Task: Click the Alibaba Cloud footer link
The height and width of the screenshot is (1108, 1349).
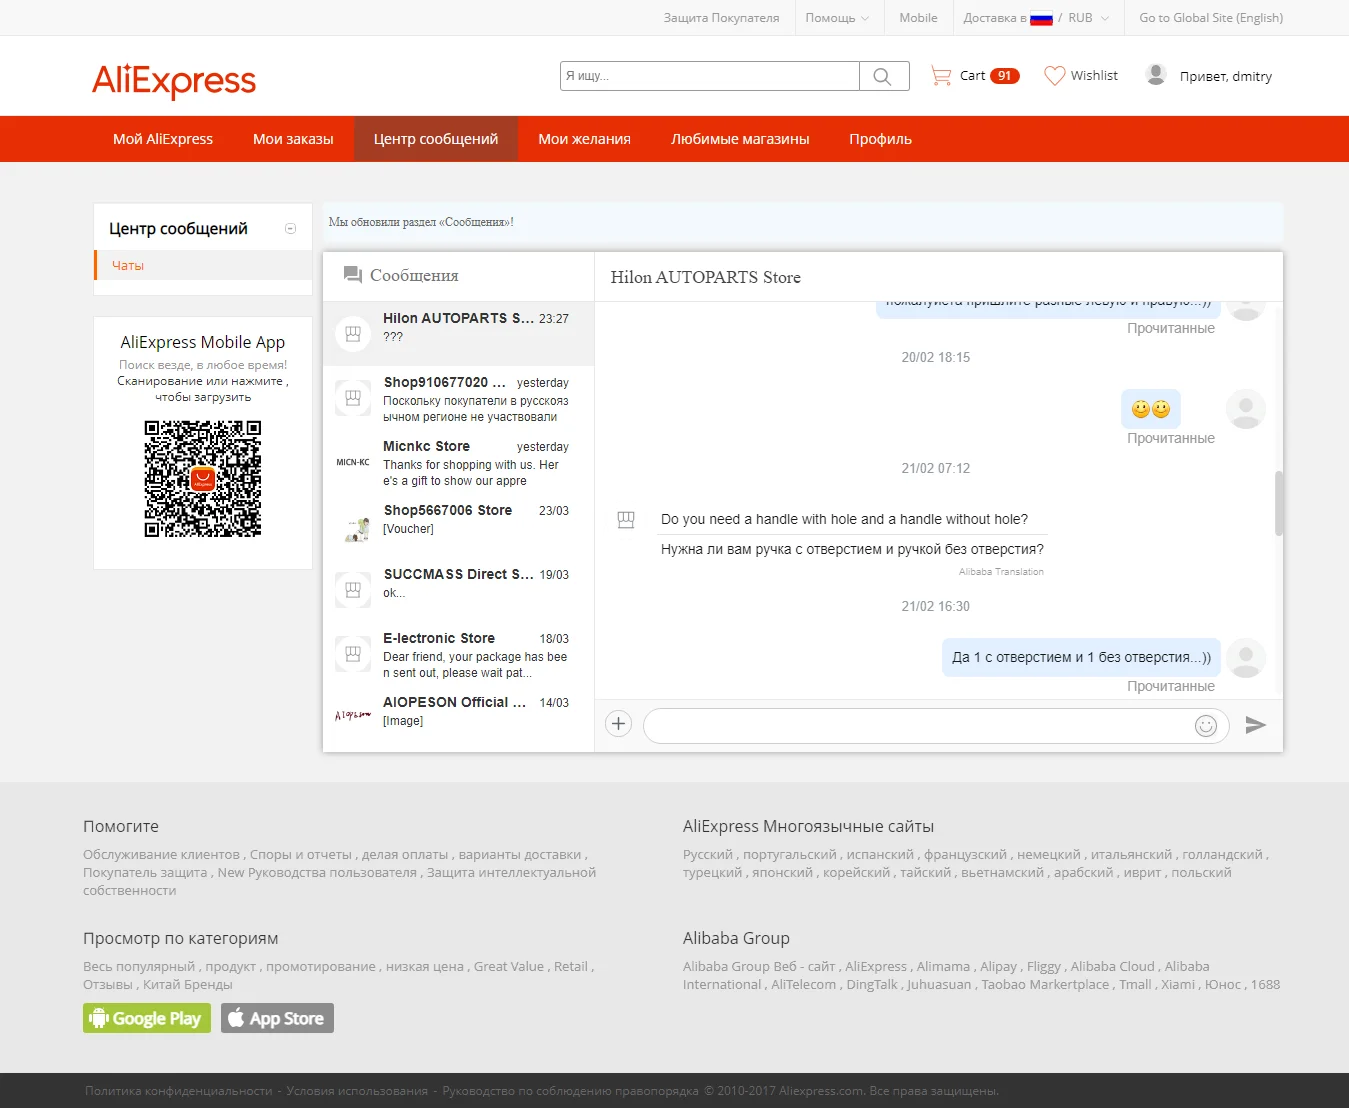Action: (1113, 967)
